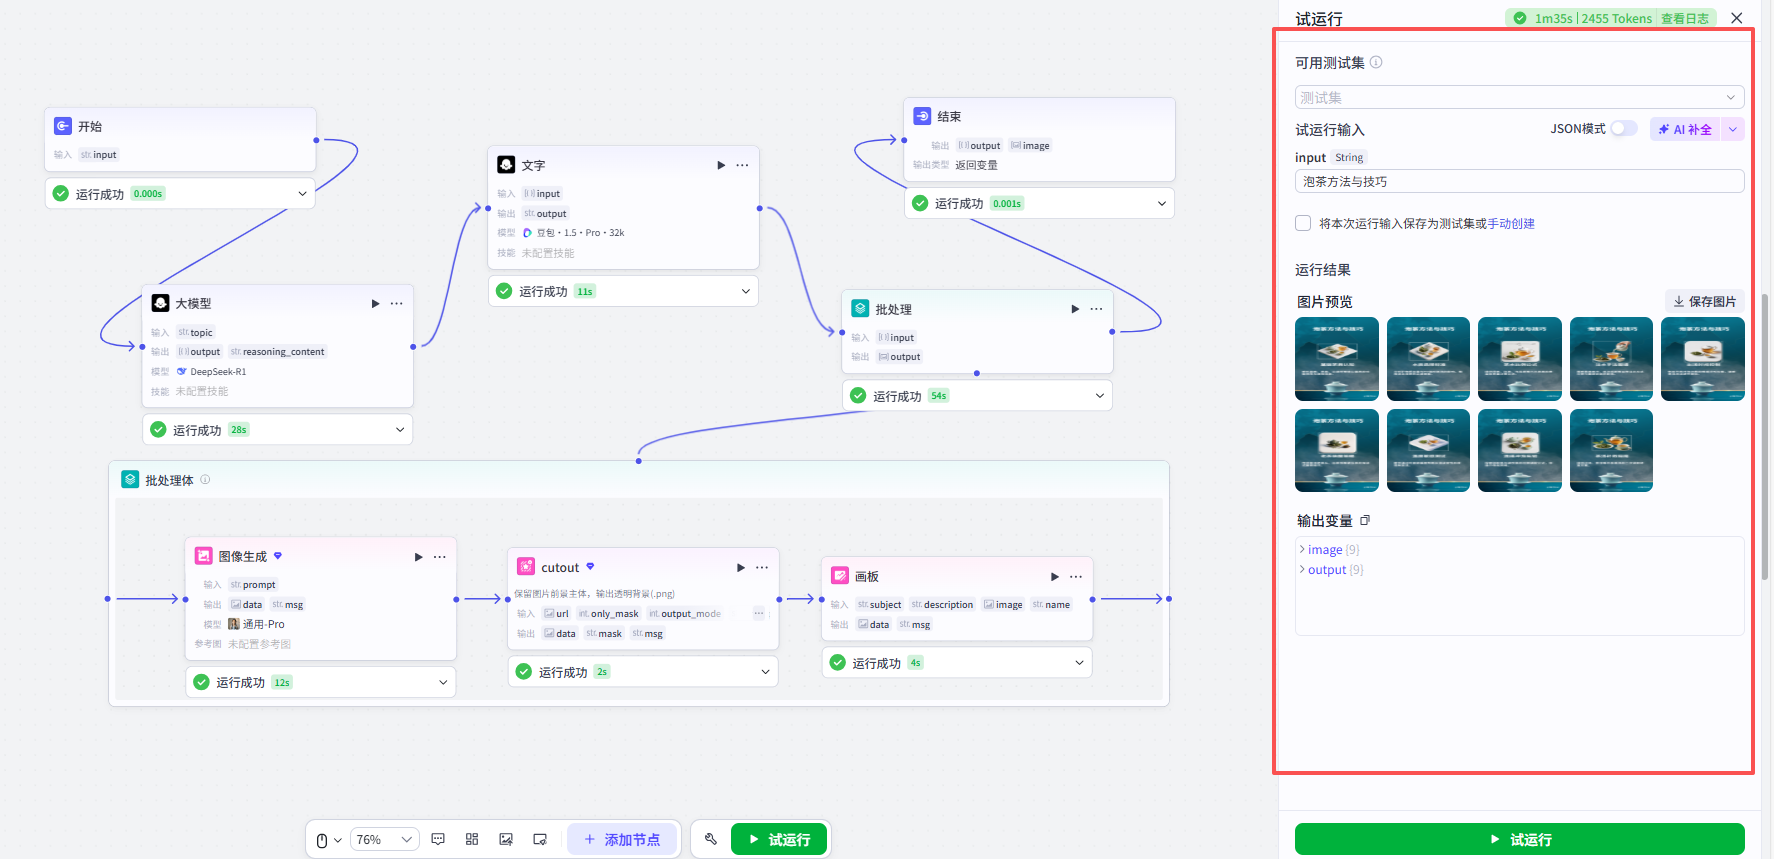Open the 文字 node three-dots menu

point(742,165)
